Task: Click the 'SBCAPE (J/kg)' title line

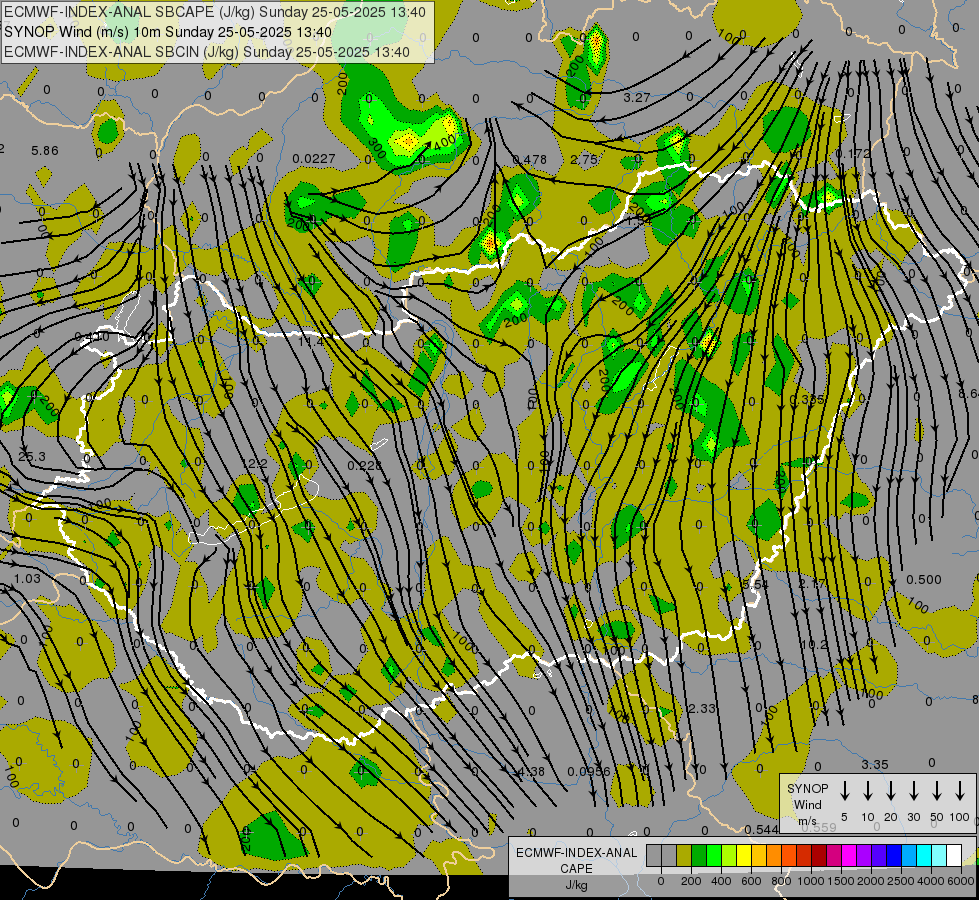Action: point(215,12)
